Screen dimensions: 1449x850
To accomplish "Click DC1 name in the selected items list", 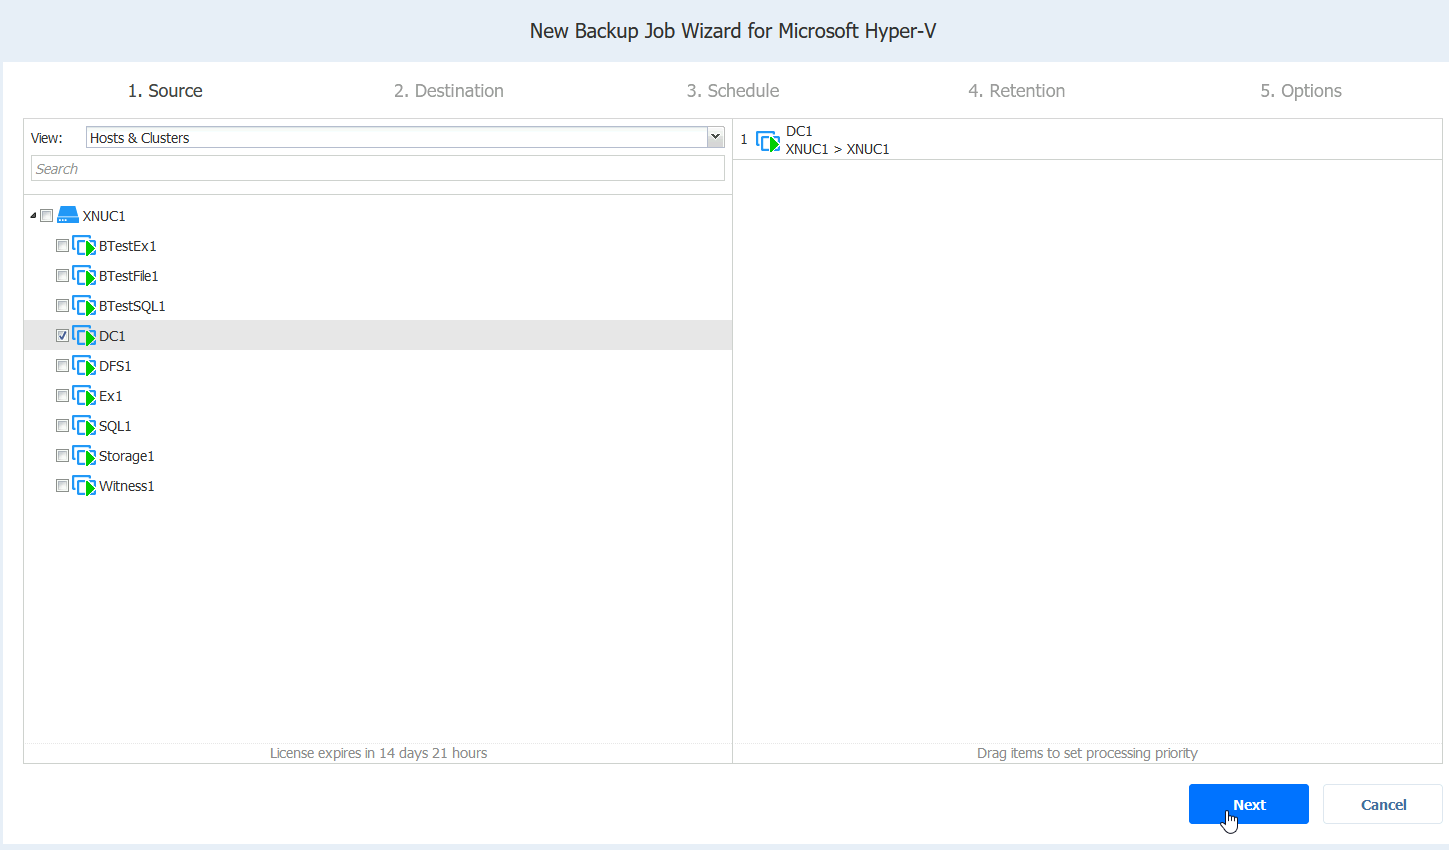I will point(799,131).
